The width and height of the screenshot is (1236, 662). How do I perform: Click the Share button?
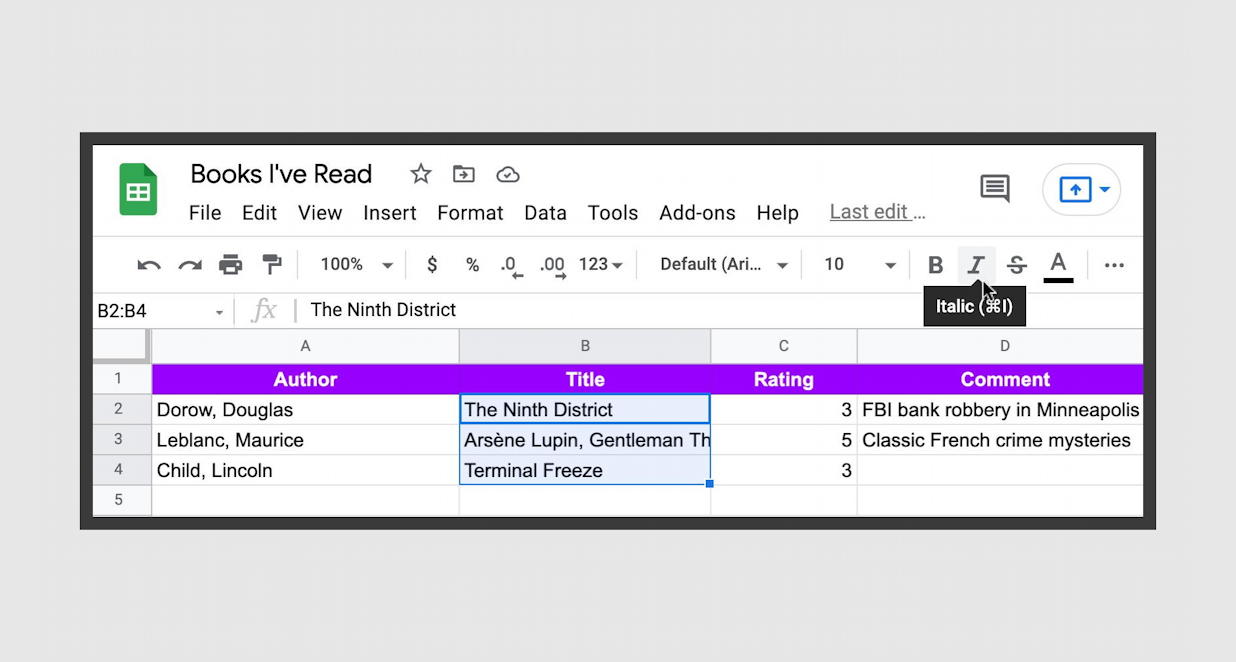1082,189
